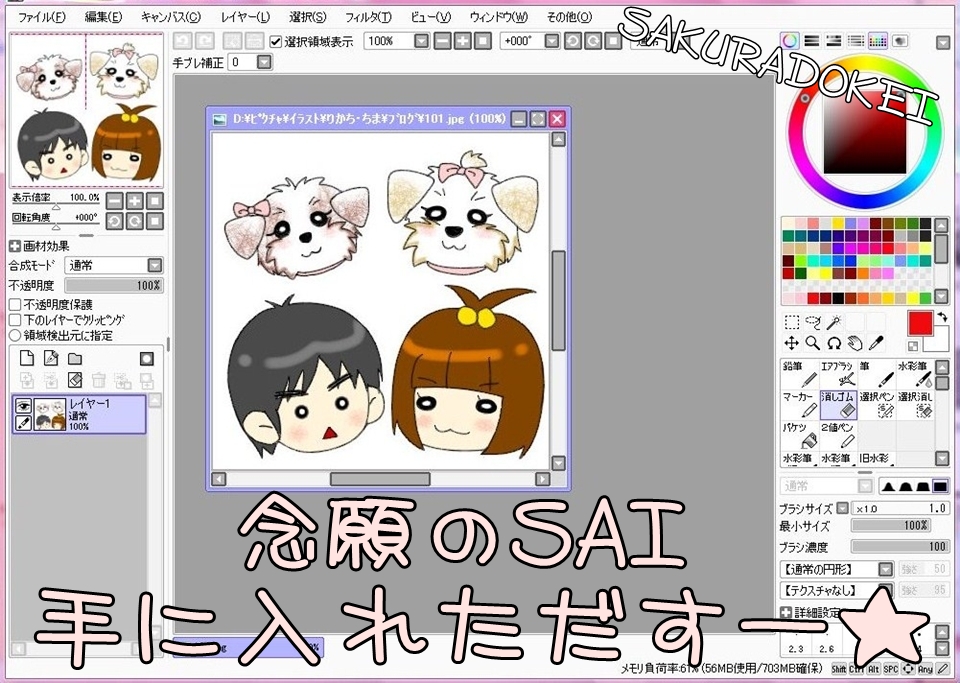Image resolution: width=960 pixels, height=683 pixels.
Task: Hide レイヤー1 with eye icon
Action: [23, 406]
